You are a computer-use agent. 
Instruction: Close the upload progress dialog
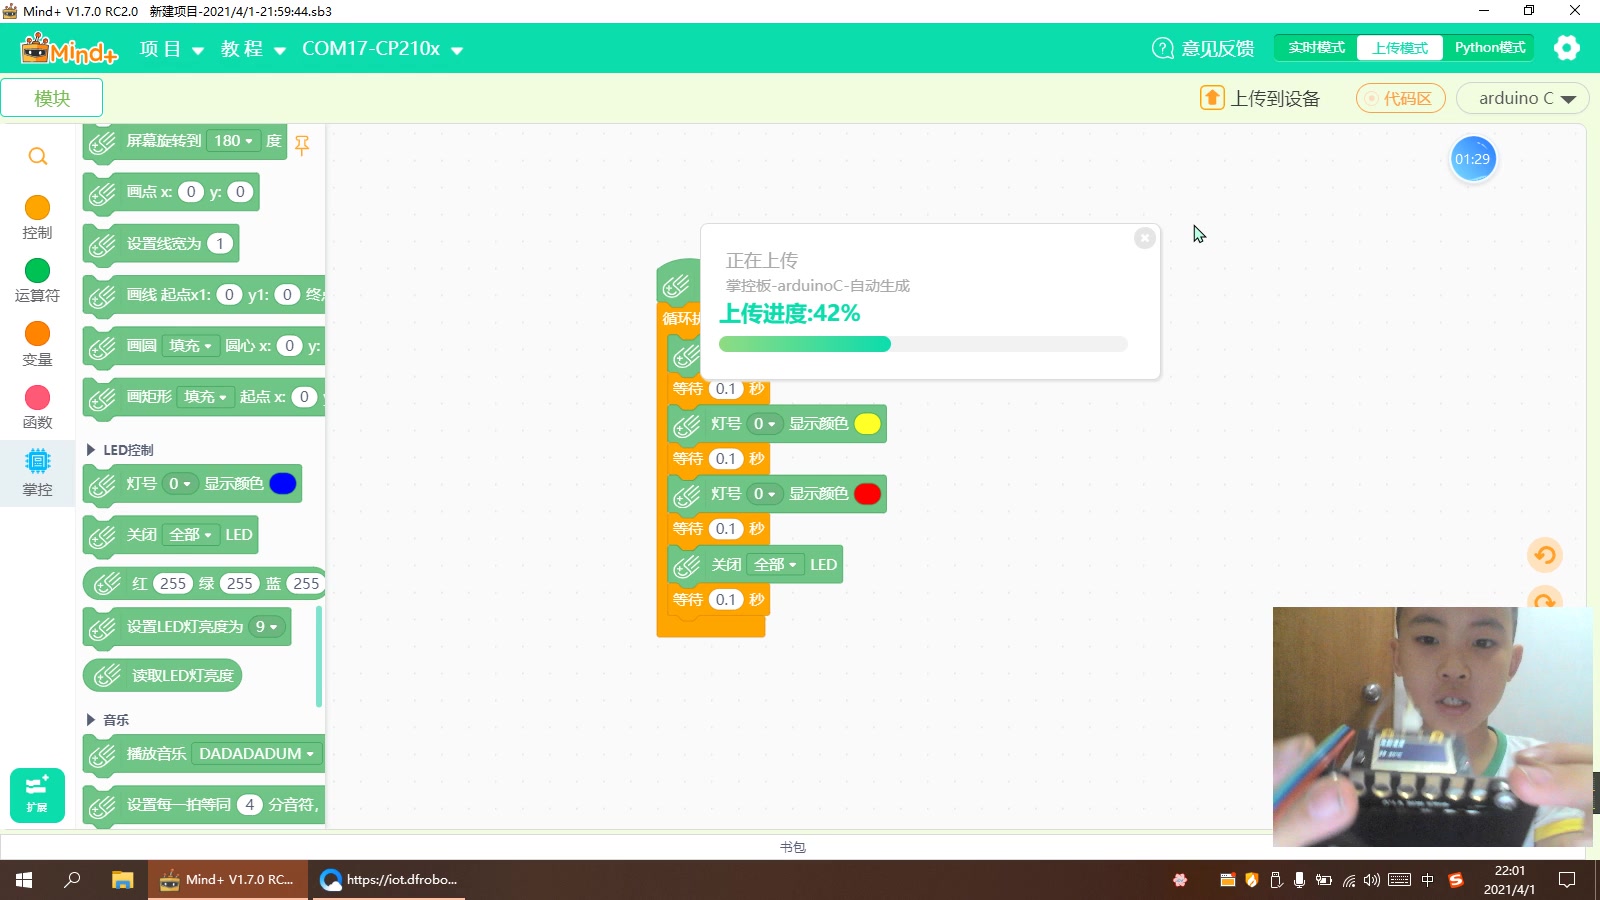click(1144, 238)
